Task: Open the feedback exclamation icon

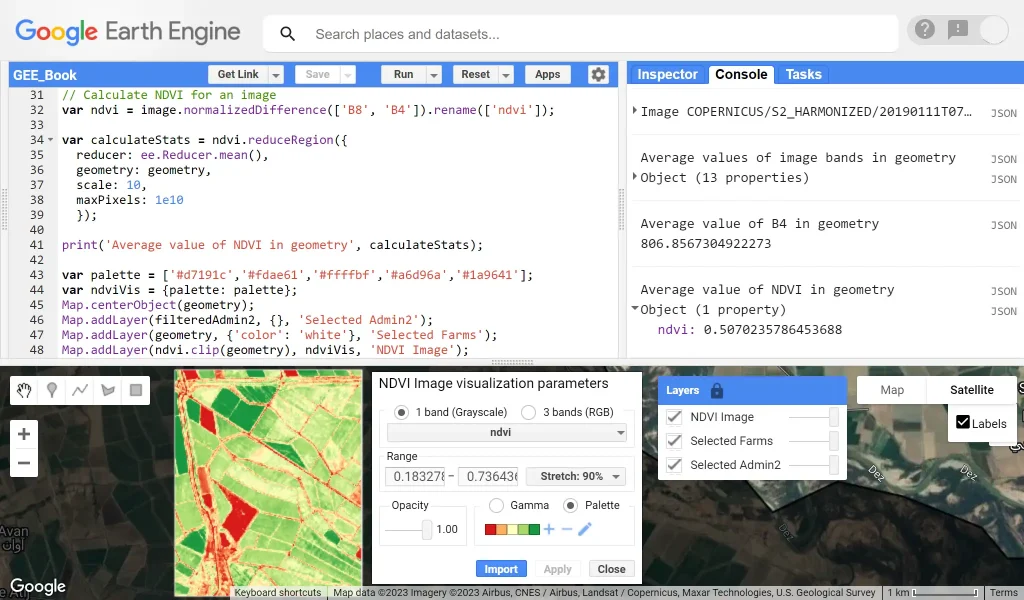Action: tap(957, 29)
